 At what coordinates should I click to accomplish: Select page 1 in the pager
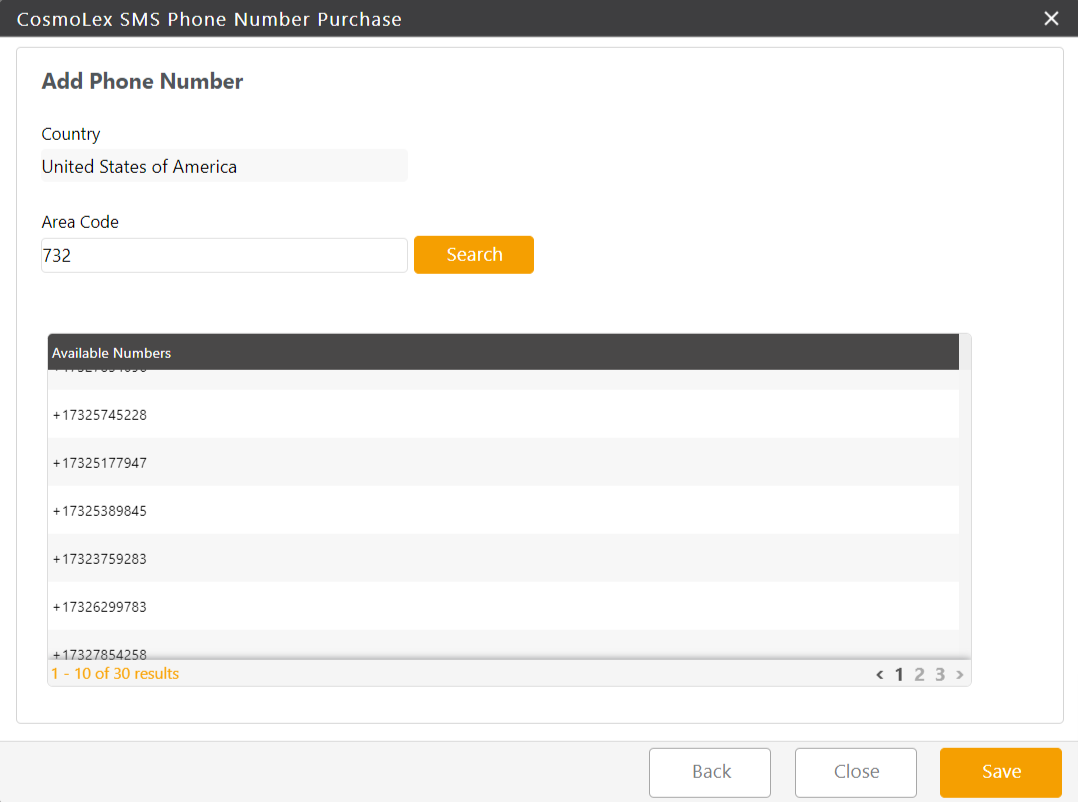tap(899, 675)
